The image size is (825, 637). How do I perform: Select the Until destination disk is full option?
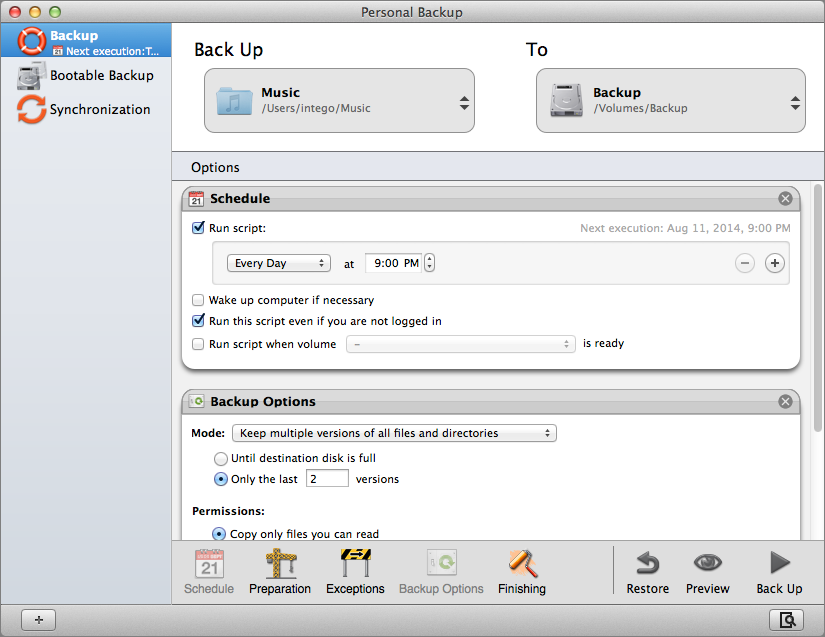(221, 458)
